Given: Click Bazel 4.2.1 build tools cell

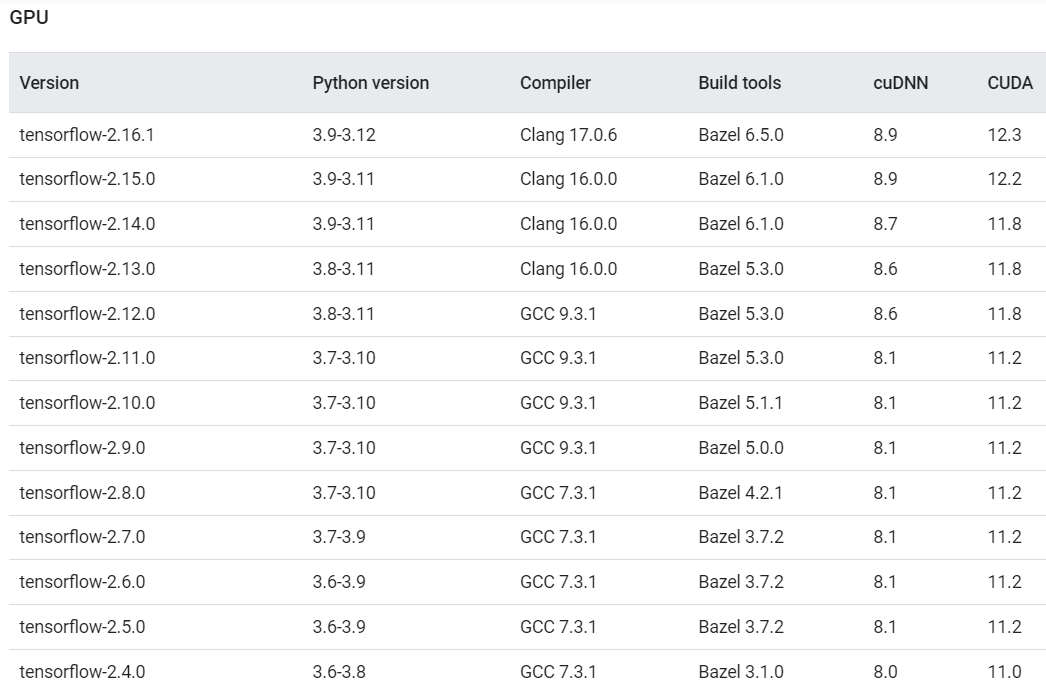Looking at the screenshot, I should click(x=741, y=493).
